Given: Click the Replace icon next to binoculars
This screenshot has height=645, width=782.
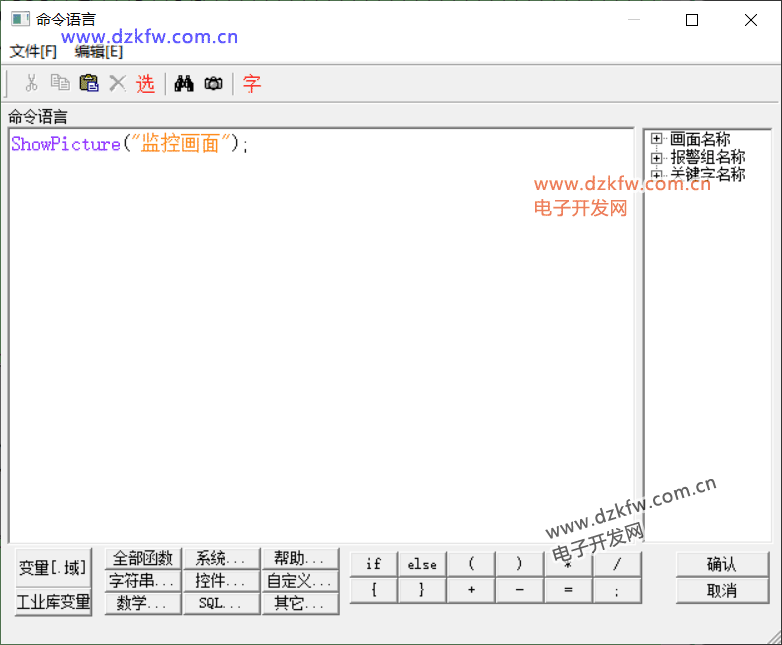Looking at the screenshot, I should click(x=213, y=84).
